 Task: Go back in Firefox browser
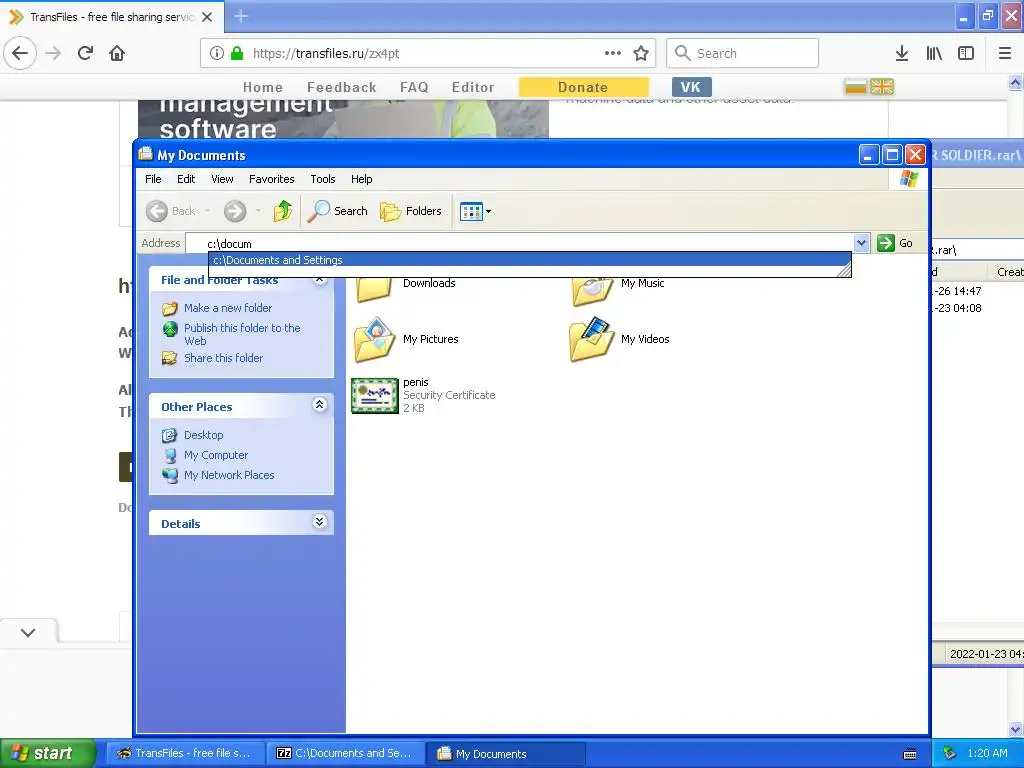click(x=20, y=54)
